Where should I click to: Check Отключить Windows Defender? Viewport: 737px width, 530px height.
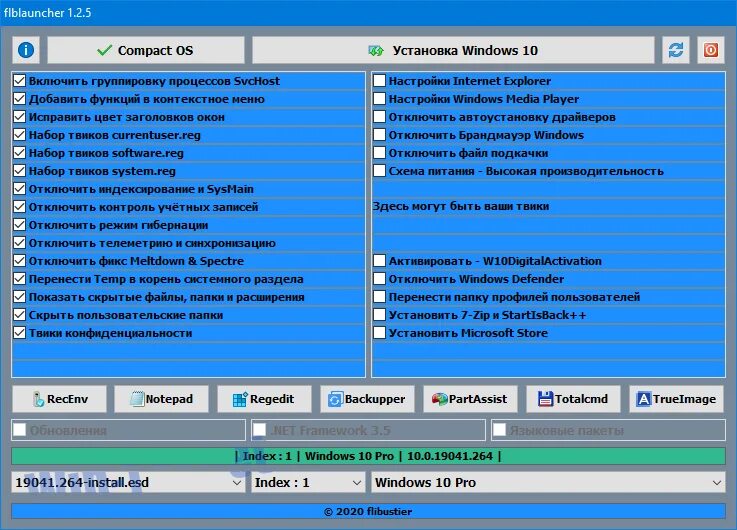tap(379, 279)
